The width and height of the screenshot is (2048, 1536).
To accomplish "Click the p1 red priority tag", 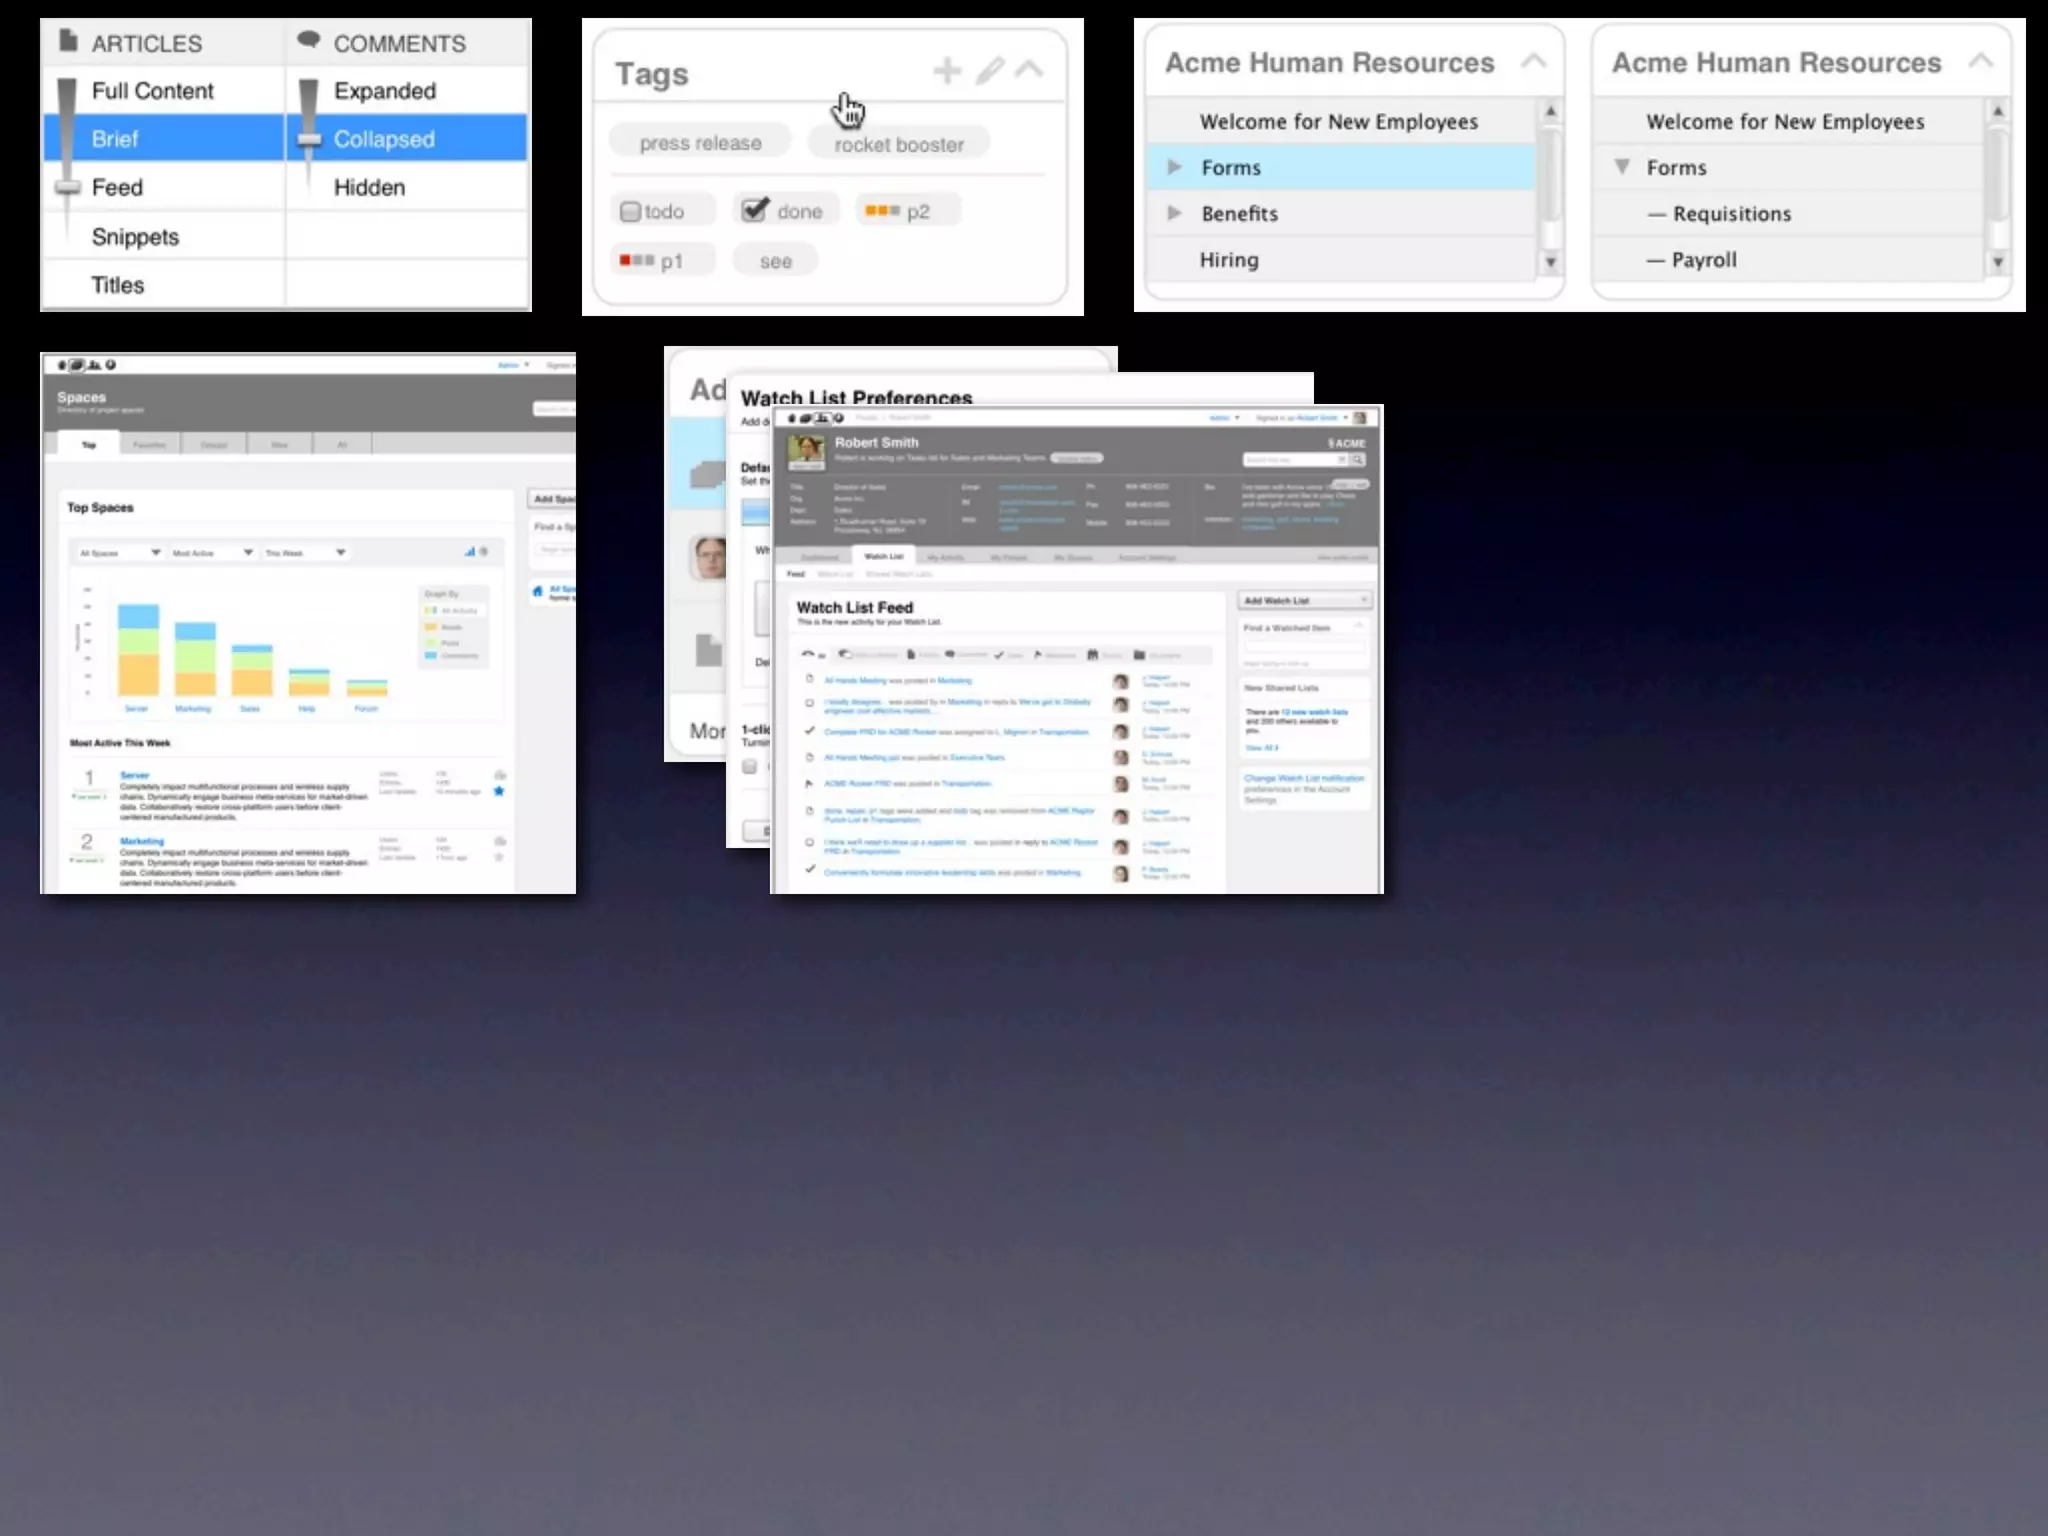I will [x=663, y=261].
